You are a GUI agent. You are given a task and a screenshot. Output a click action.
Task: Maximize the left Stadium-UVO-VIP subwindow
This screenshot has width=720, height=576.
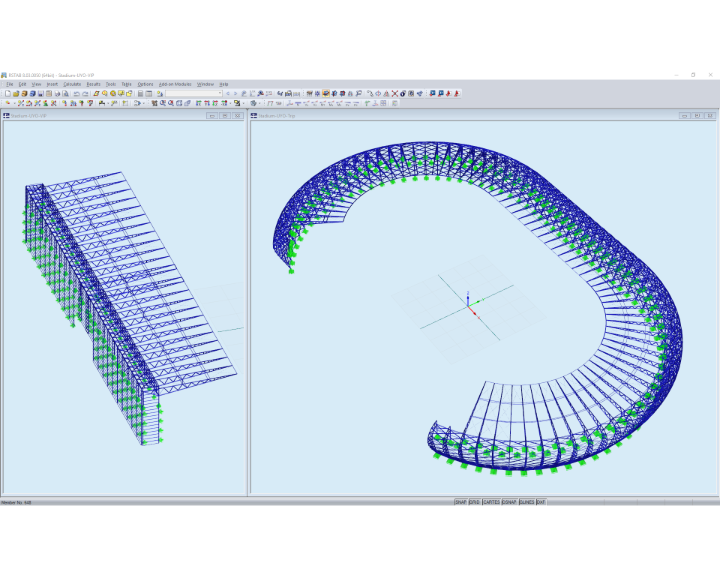pos(225,116)
